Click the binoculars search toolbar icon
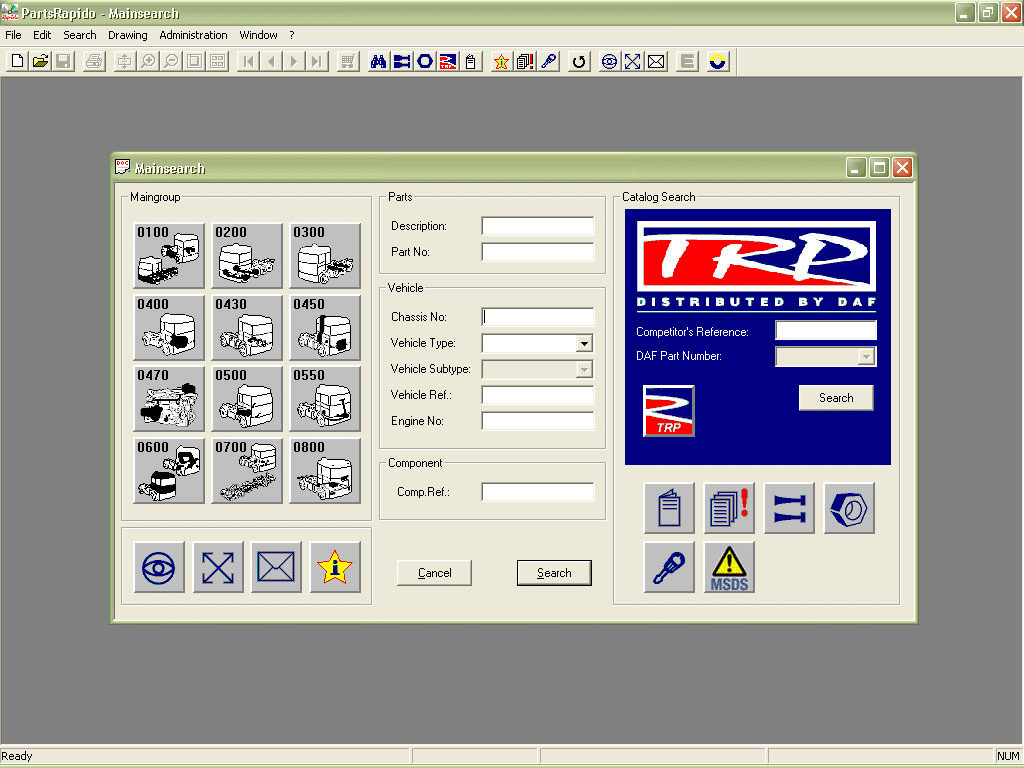1024x768 pixels. click(378, 61)
